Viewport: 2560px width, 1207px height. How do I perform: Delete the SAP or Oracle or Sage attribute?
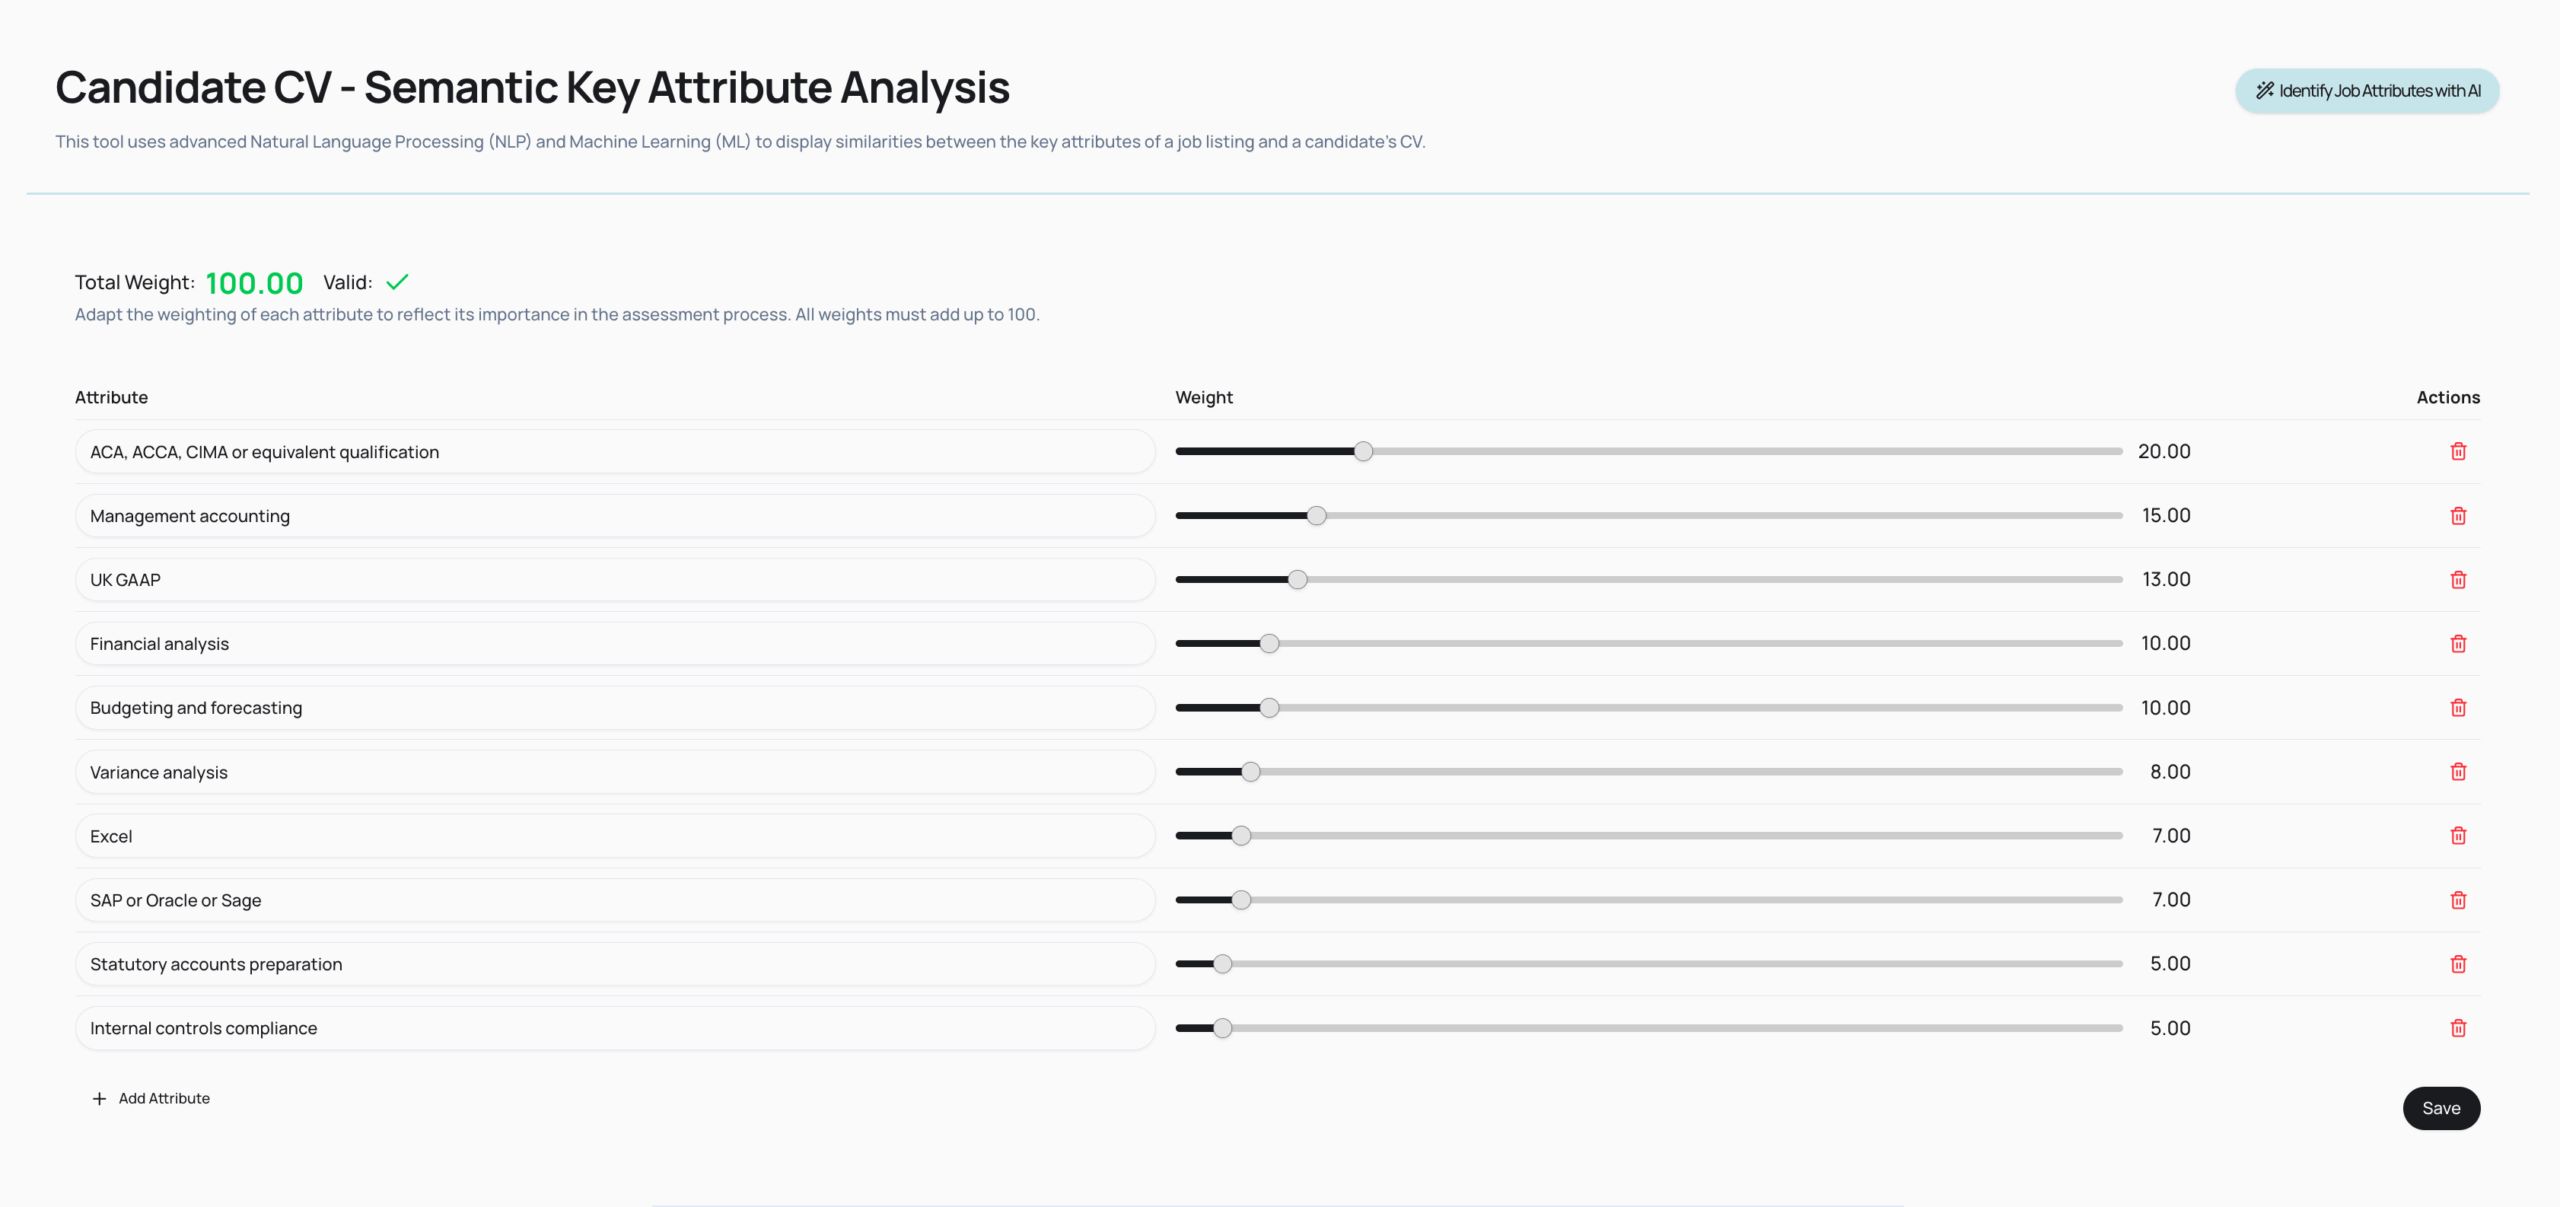(x=2458, y=900)
